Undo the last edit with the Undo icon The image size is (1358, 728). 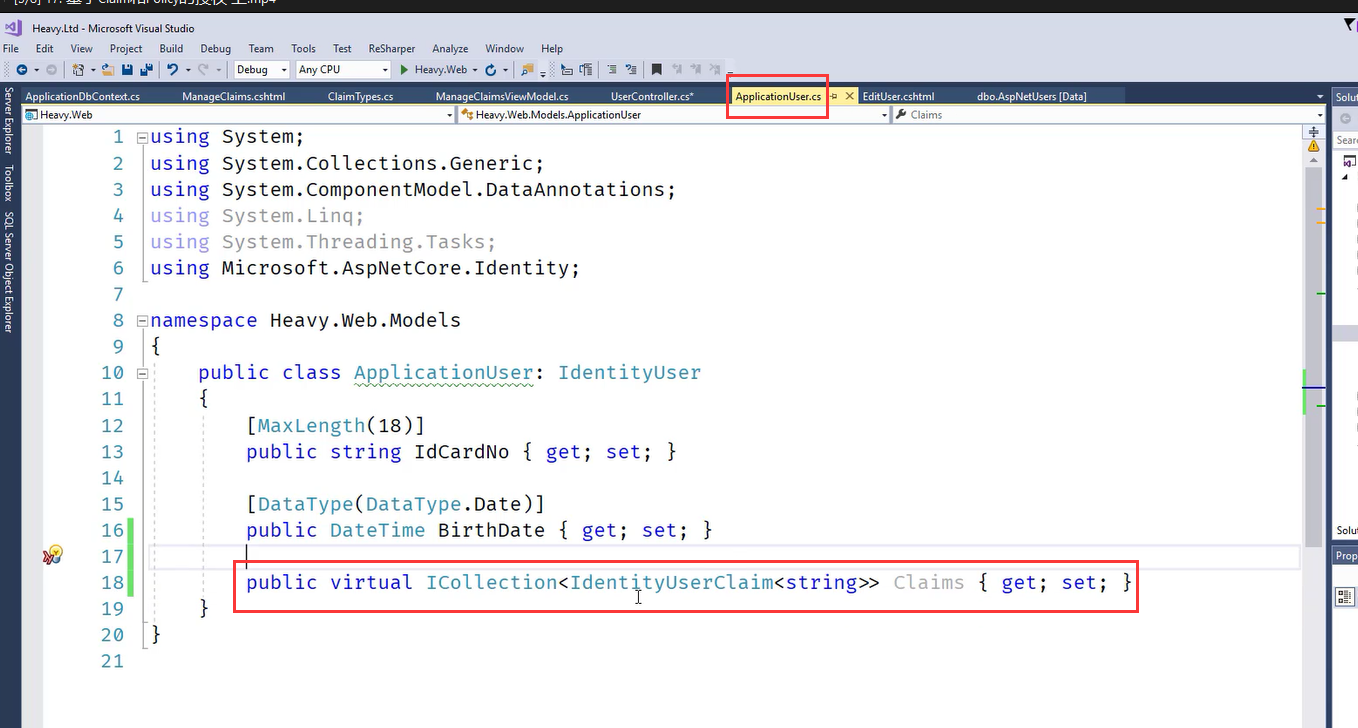172,70
